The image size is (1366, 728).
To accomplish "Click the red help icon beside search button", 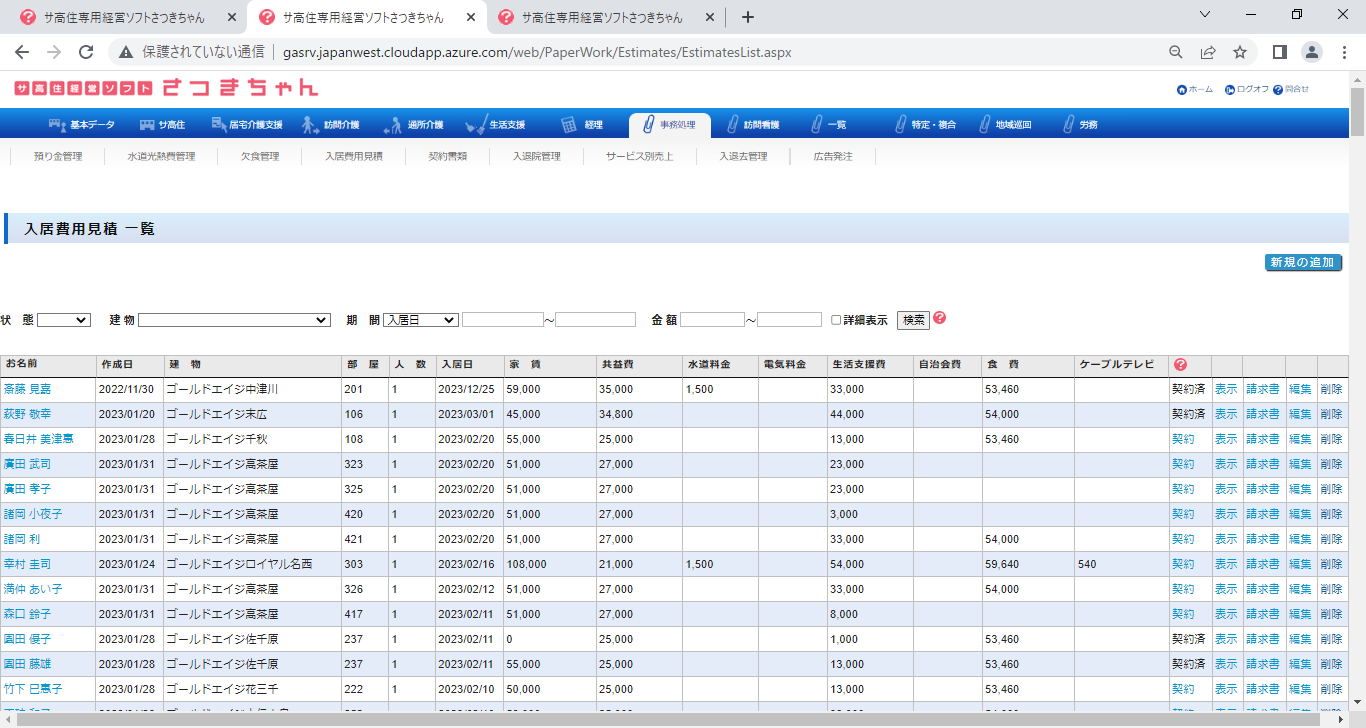I will click(x=939, y=318).
